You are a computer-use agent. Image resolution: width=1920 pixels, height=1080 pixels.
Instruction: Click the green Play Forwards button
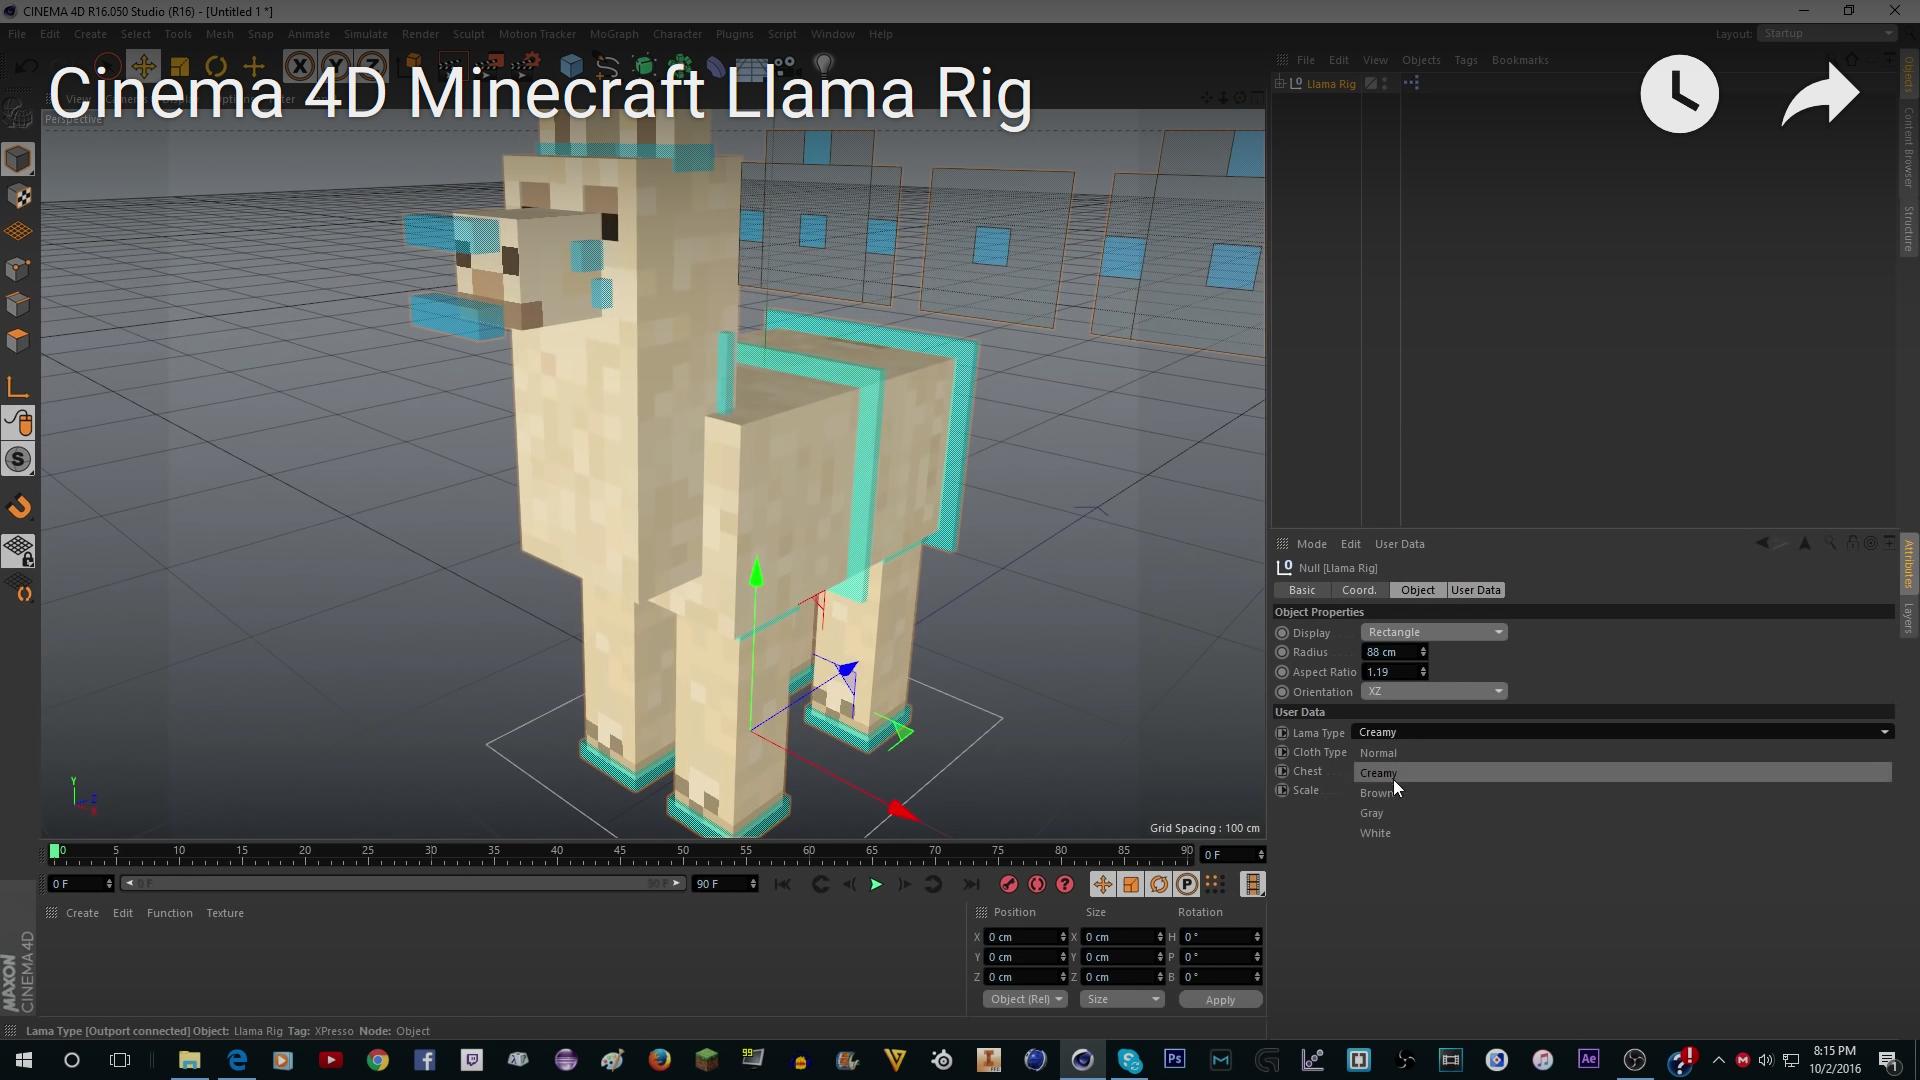tap(876, 884)
